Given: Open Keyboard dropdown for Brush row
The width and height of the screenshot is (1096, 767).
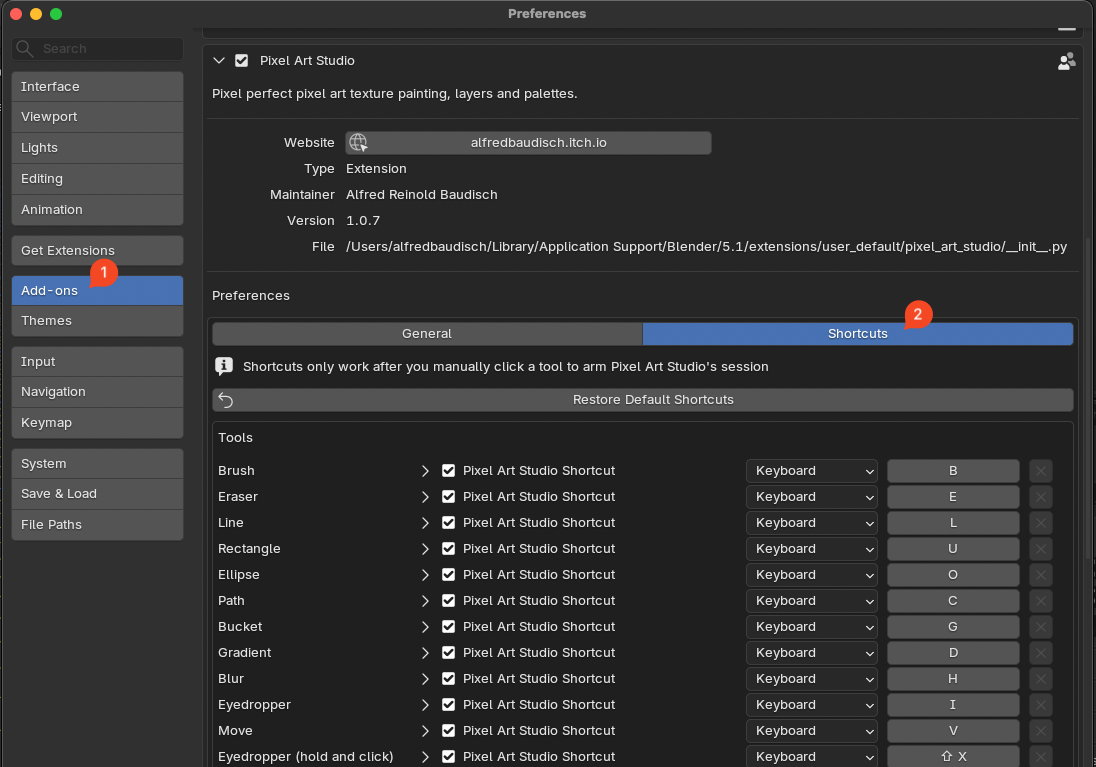Looking at the screenshot, I should 812,471.
